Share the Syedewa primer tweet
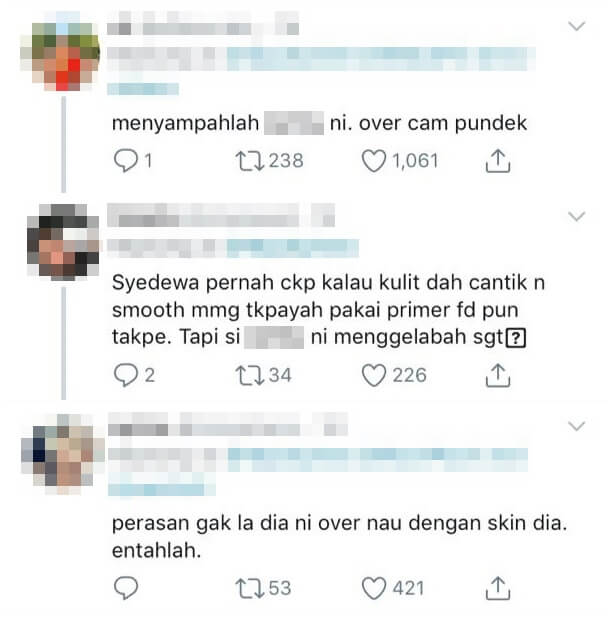The height and width of the screenshot is (617, 613). 498,375
